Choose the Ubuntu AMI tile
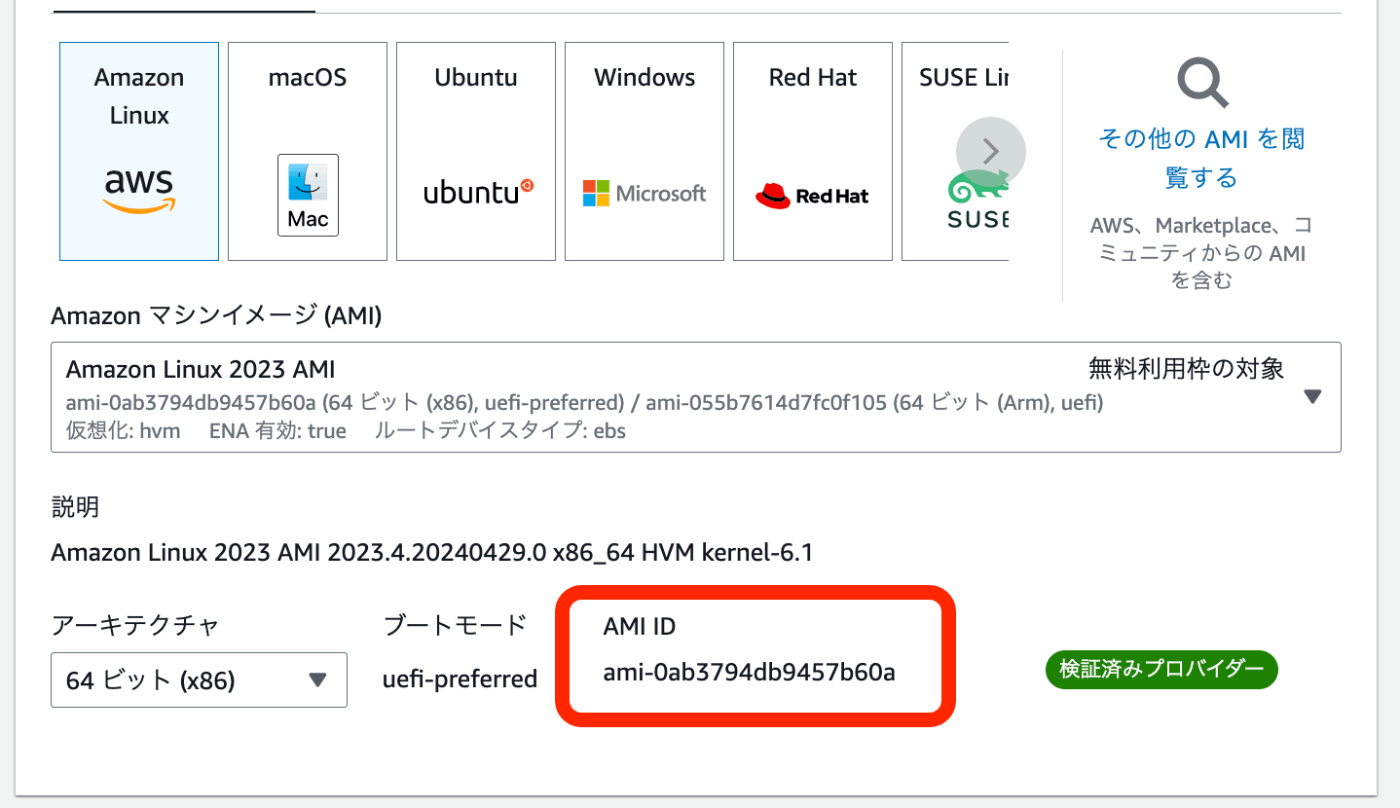 [476, 151]
